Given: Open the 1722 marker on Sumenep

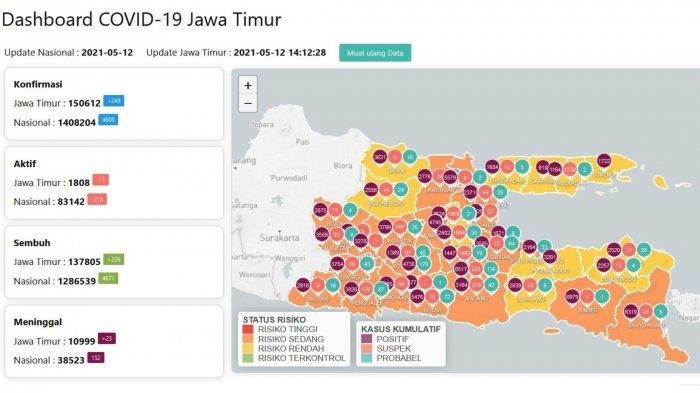Looking at the screenshot, I should click(604, 161).
